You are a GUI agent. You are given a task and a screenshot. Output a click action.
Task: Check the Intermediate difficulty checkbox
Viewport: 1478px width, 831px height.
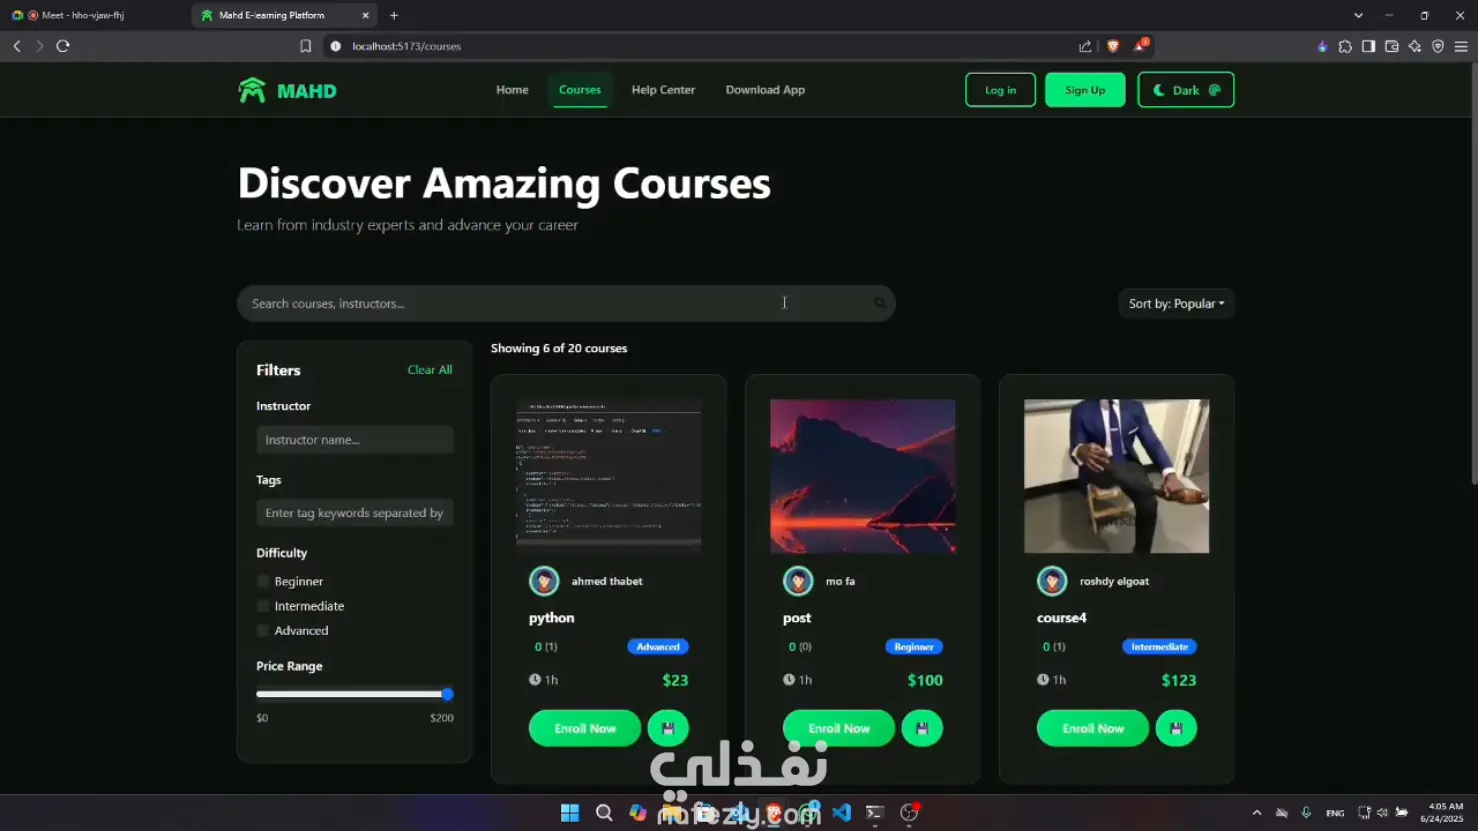[x=263, y=606]
